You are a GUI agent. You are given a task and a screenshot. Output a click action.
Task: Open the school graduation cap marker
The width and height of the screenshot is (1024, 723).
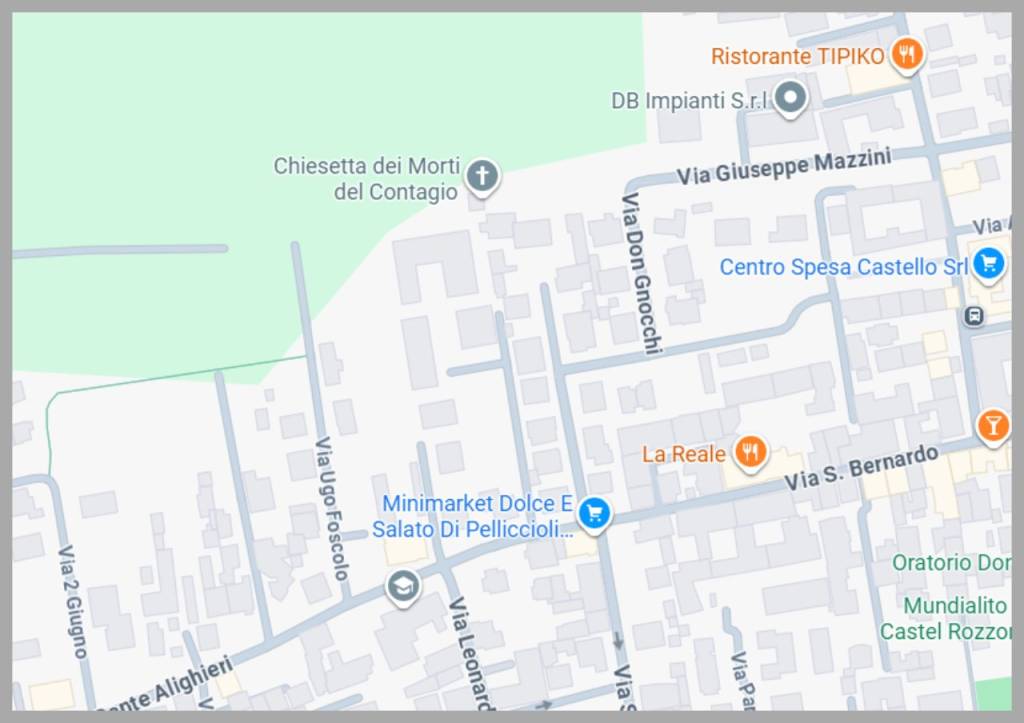tap(403, 586)
